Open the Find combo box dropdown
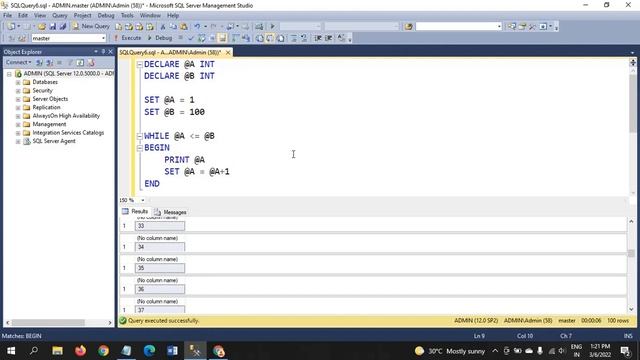This screenshot has width=640, height=360. pos(499,27)
